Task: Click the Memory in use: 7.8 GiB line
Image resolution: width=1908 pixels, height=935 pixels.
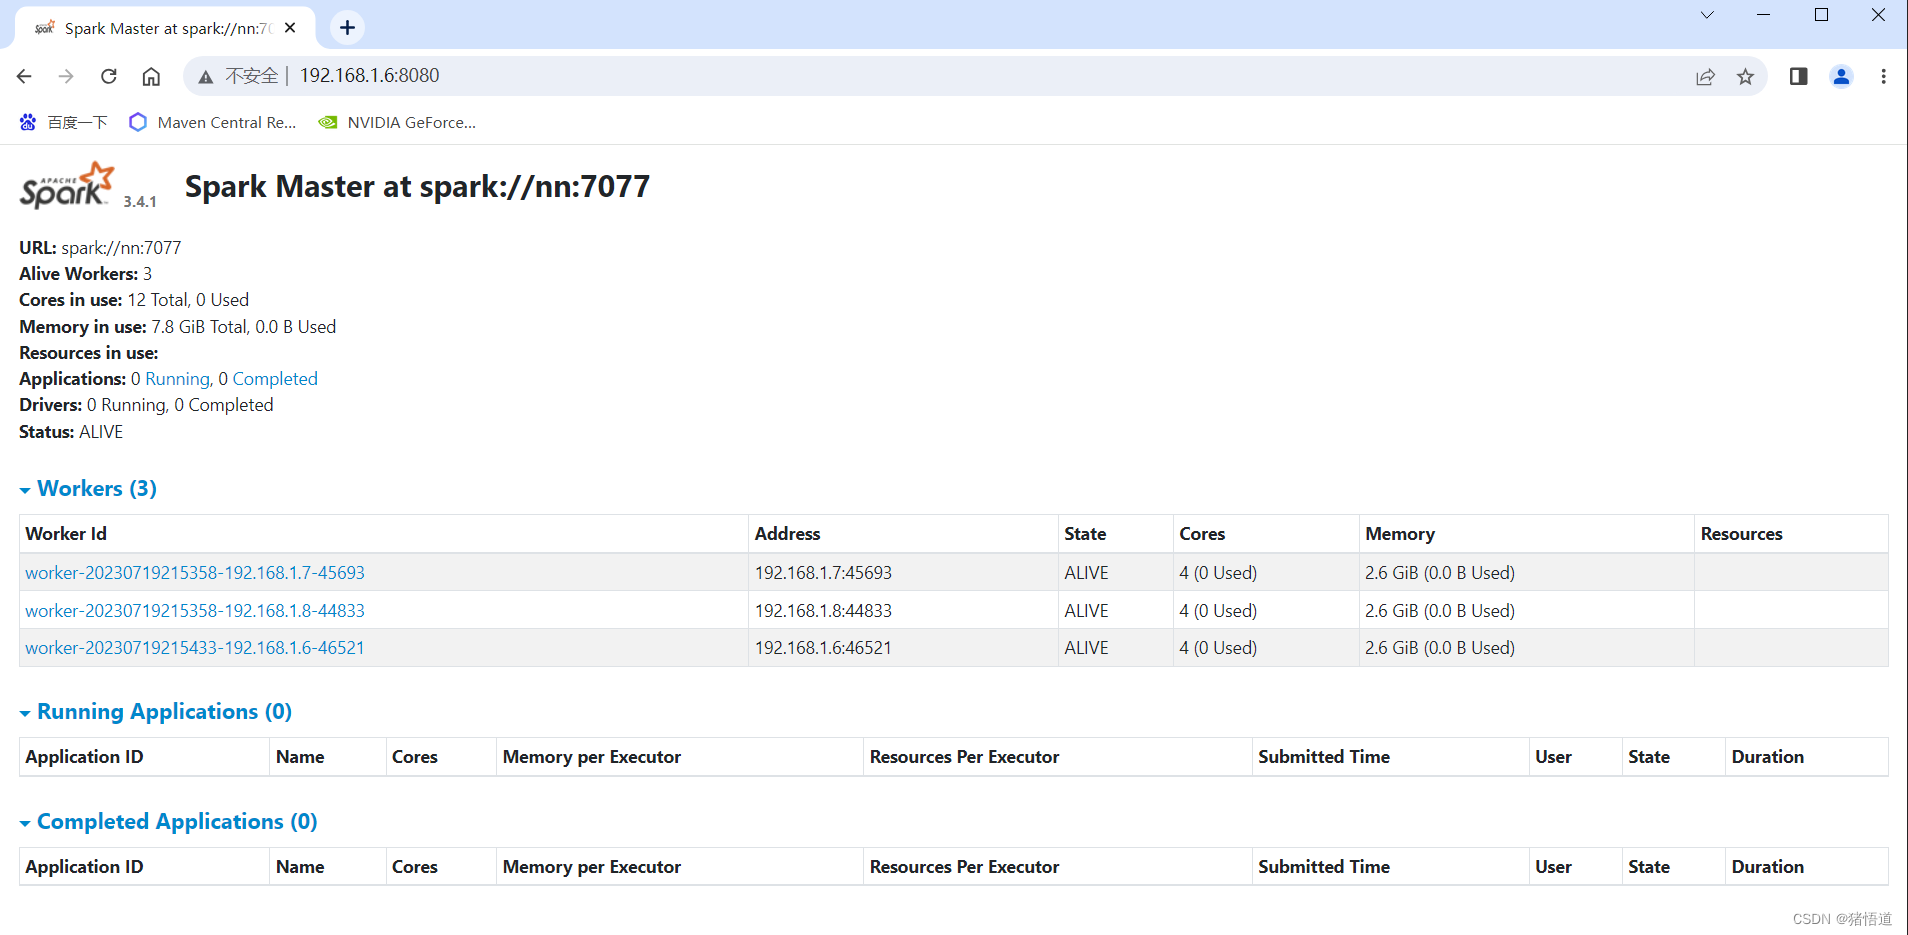Action: pyautogui.click(x=178, y=327)
